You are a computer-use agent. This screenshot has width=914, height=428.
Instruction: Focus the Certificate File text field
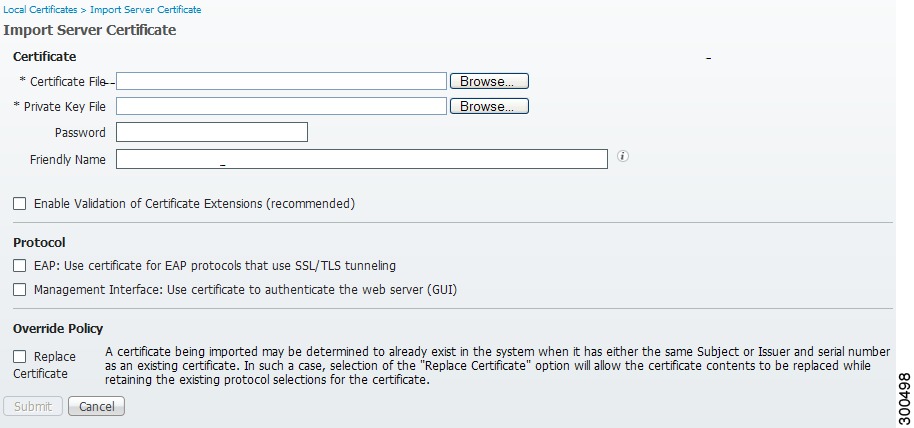[x=282, y=81]
